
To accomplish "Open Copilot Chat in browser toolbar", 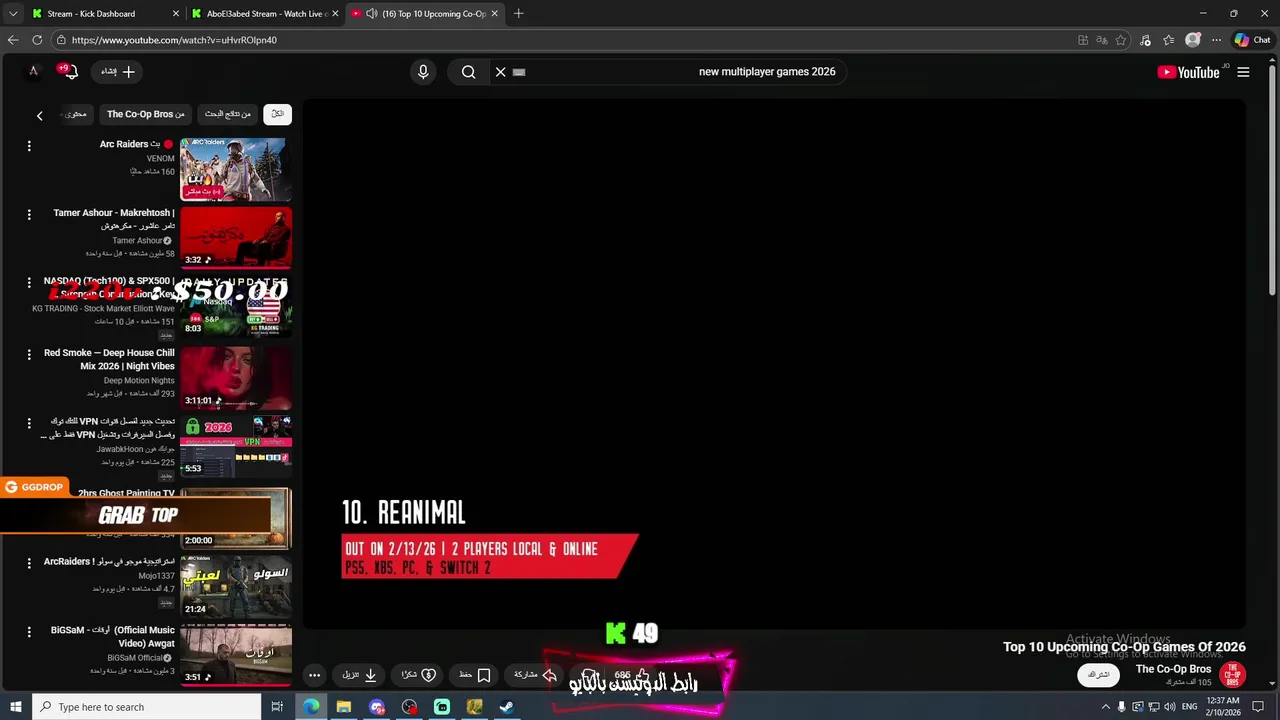I will 1252,40.
